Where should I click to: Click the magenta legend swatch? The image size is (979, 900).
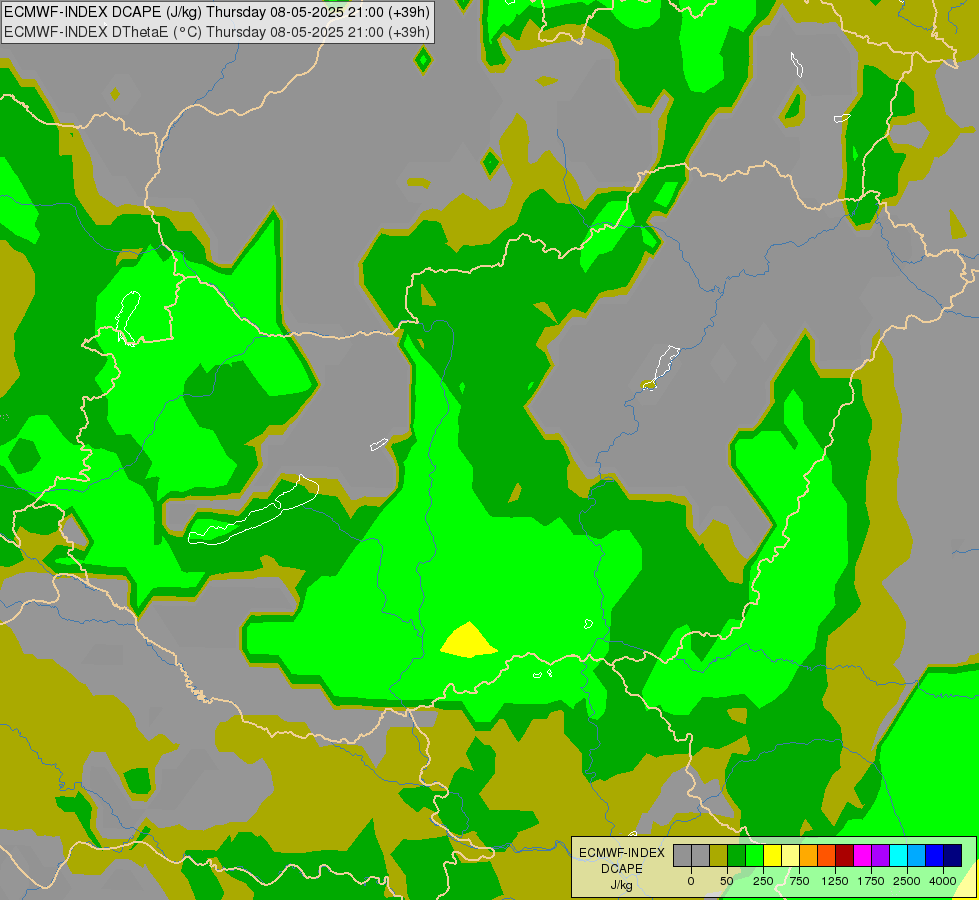tap(862, 855)
